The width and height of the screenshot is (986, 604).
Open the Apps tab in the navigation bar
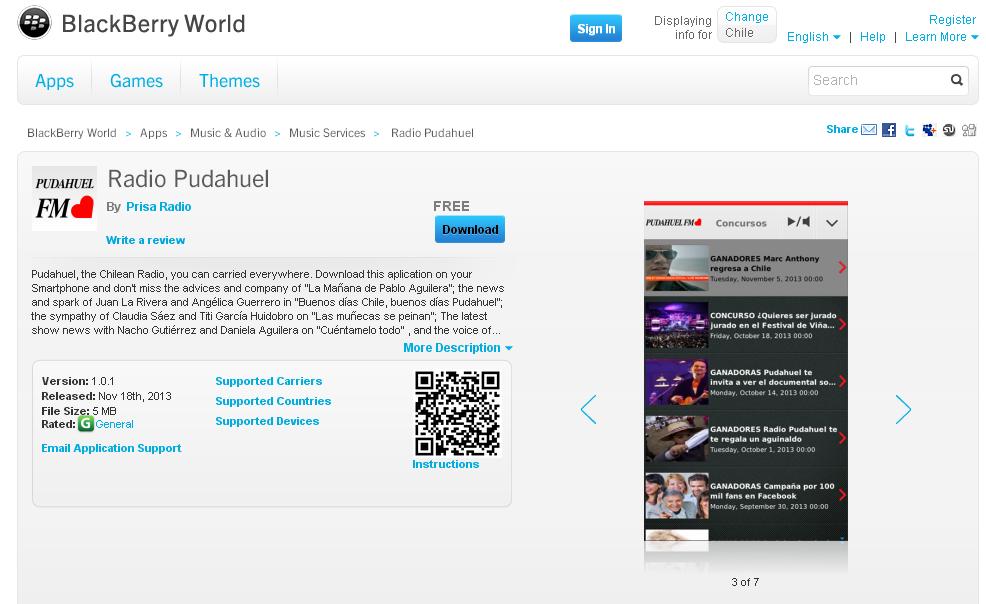[55, 81]
